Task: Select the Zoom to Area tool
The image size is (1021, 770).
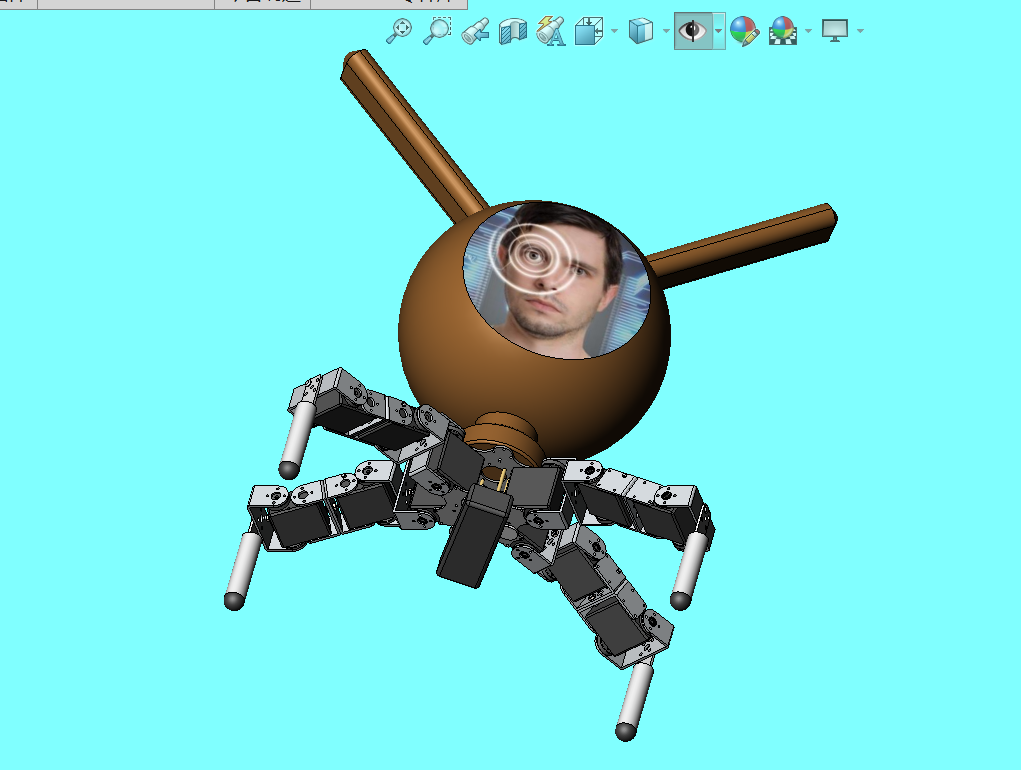Action: point(437,31)
